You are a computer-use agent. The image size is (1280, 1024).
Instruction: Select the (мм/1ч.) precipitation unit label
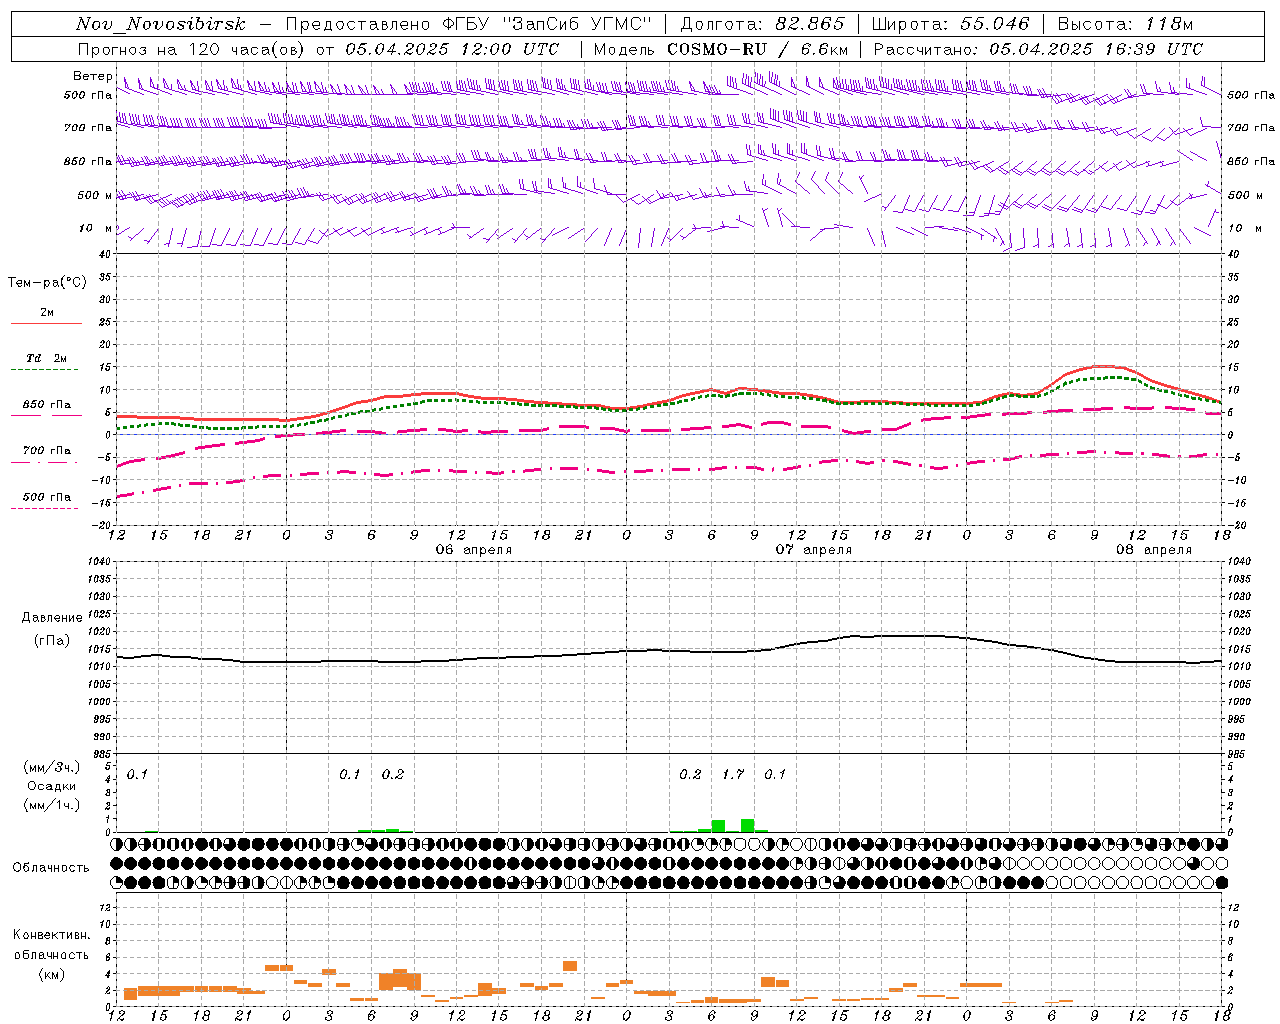[52, 805]
